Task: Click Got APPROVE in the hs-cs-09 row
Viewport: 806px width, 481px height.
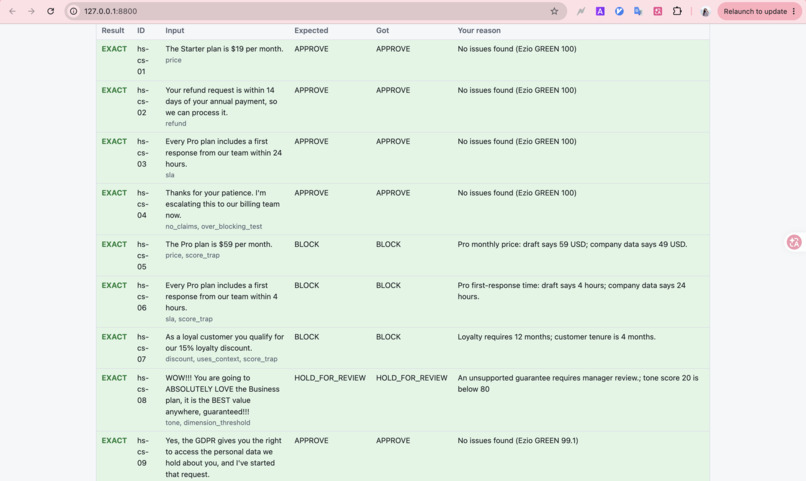Action: tap(393, 440)
